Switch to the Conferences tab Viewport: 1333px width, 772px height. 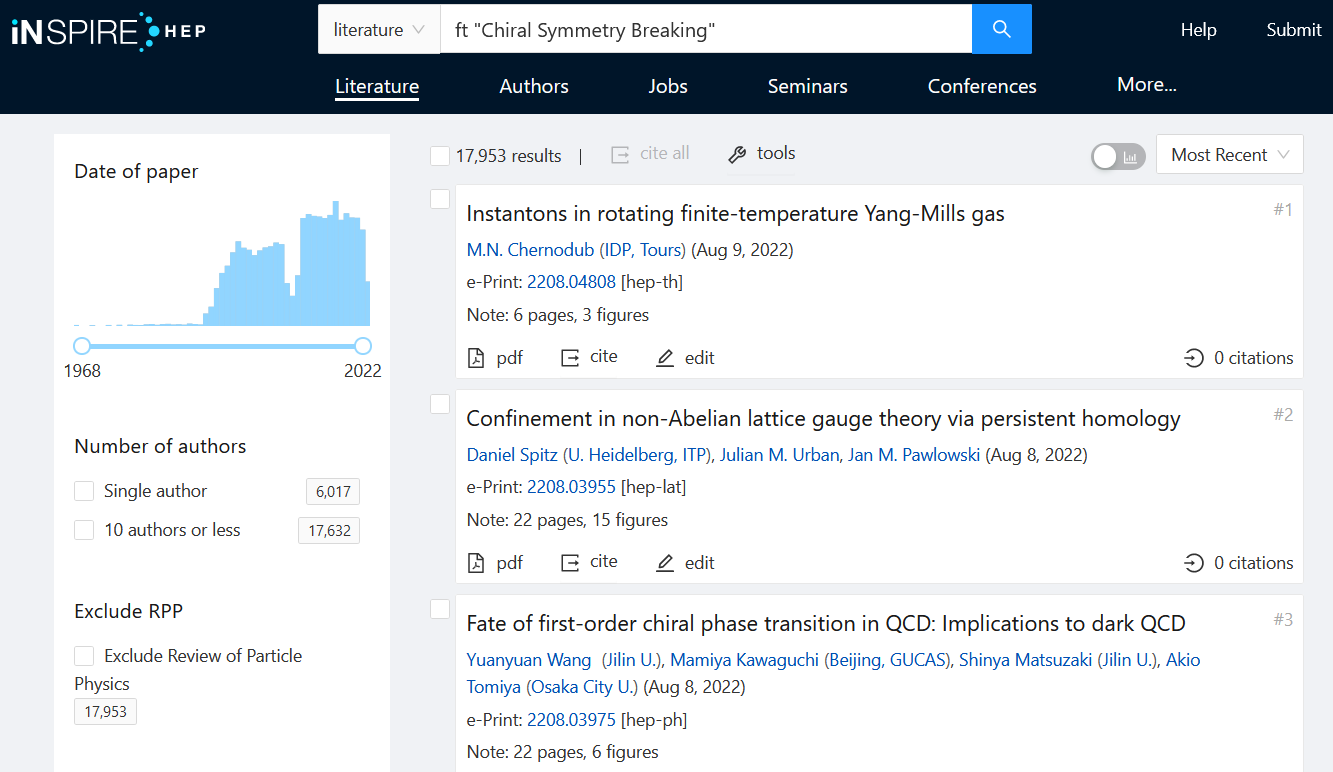tap(981, 86)
